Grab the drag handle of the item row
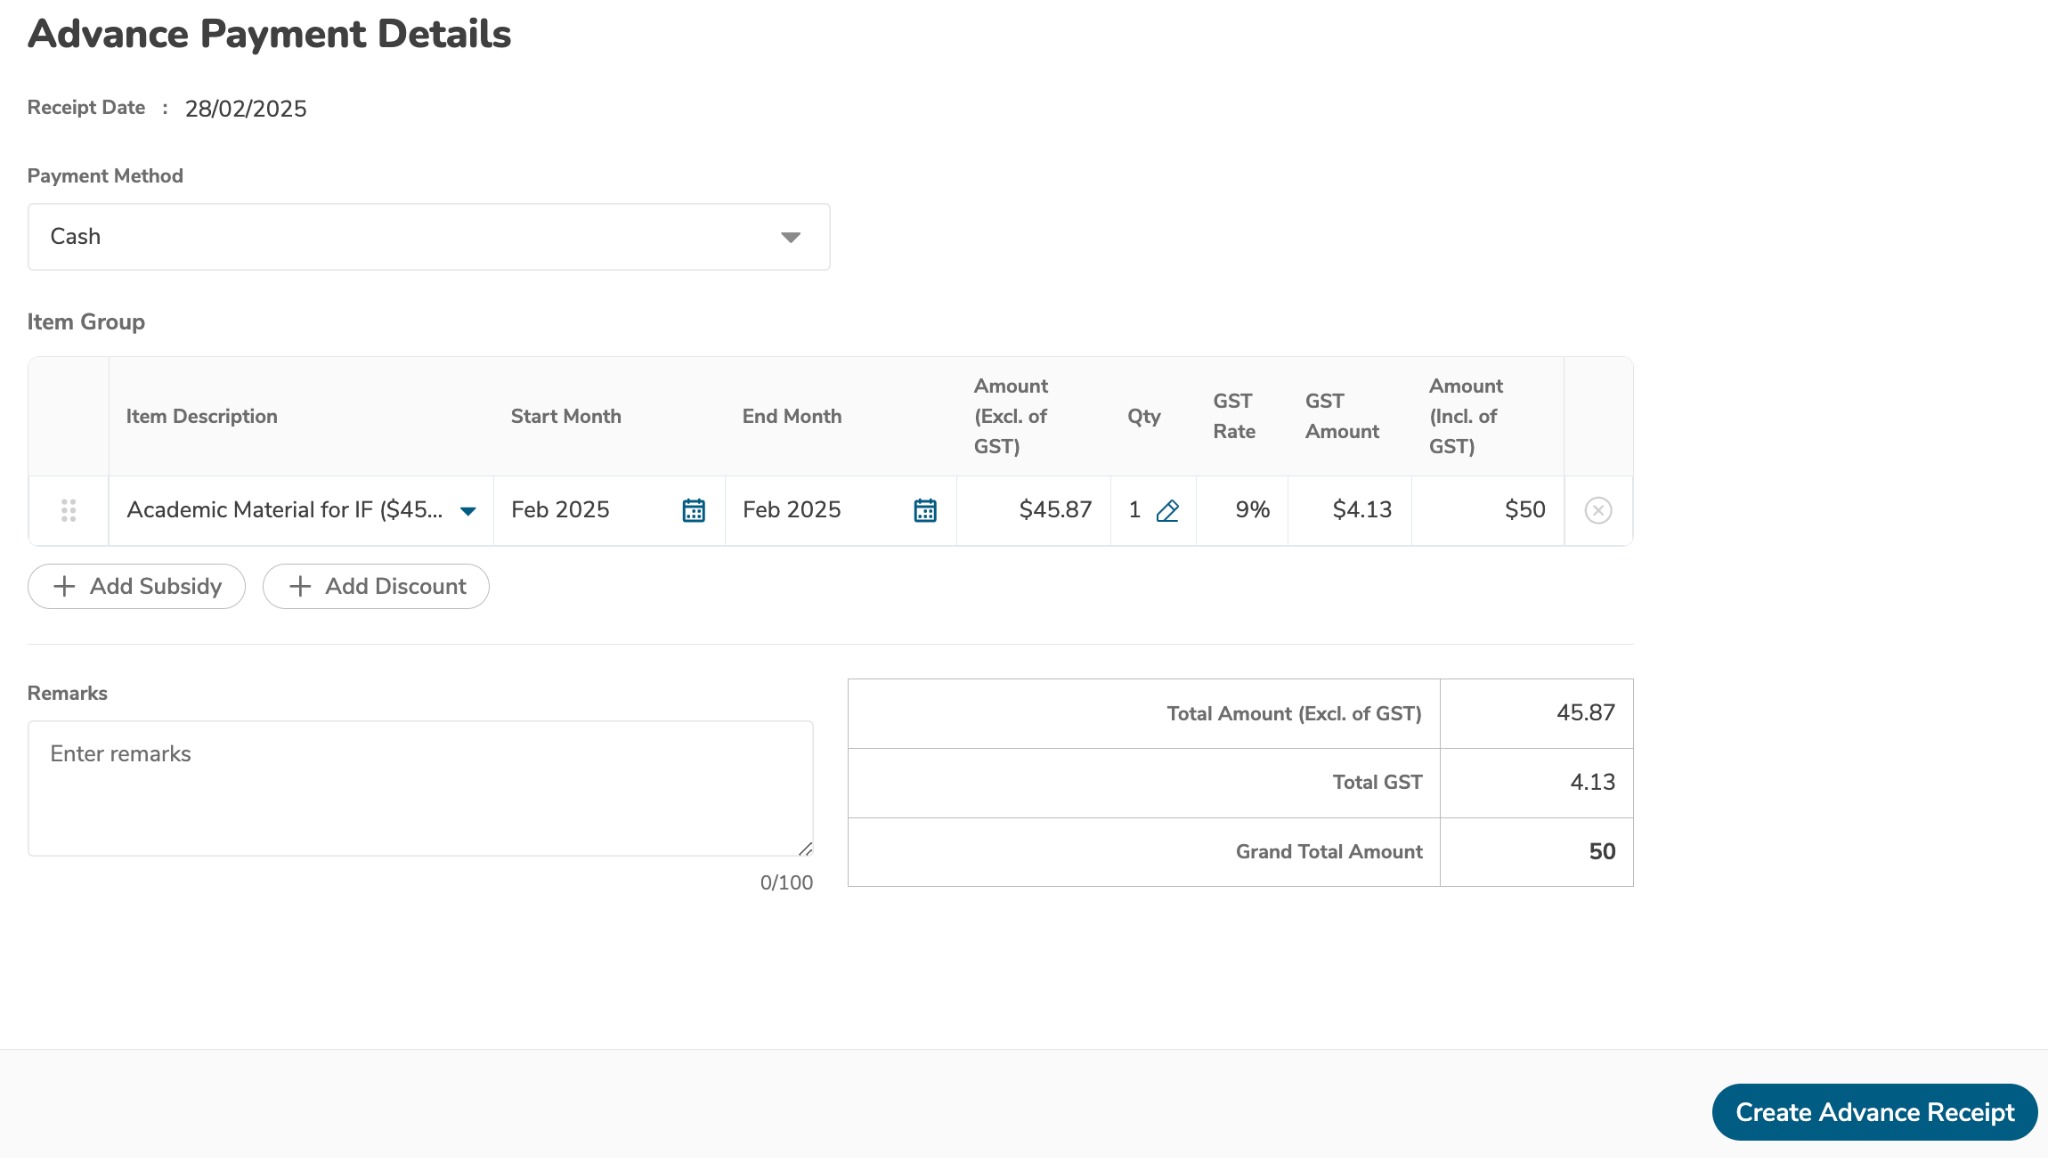Viewport: 2048px width, 1158px height. tap(68, 510)
